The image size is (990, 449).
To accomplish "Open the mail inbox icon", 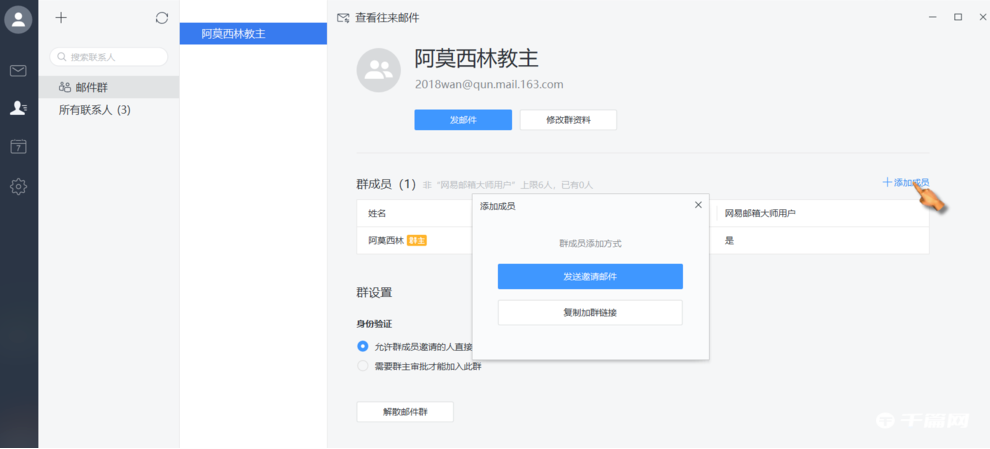I will [18, 71].
